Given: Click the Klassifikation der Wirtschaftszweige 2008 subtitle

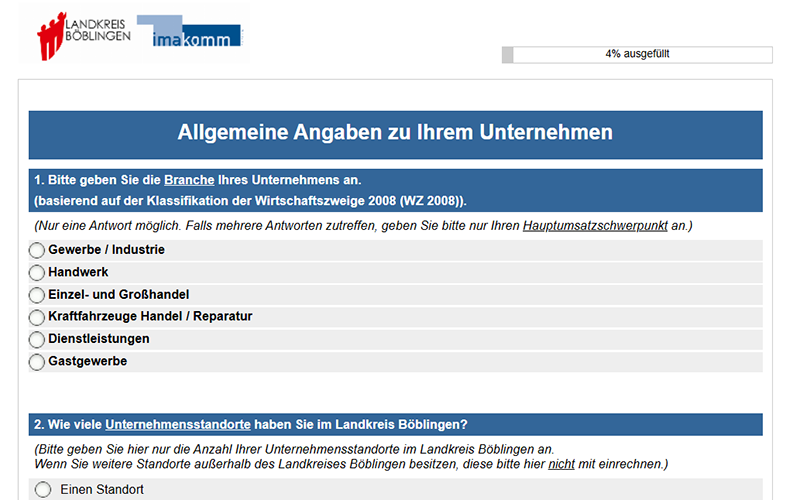Looking at the screenshot, I should (250, 201).
